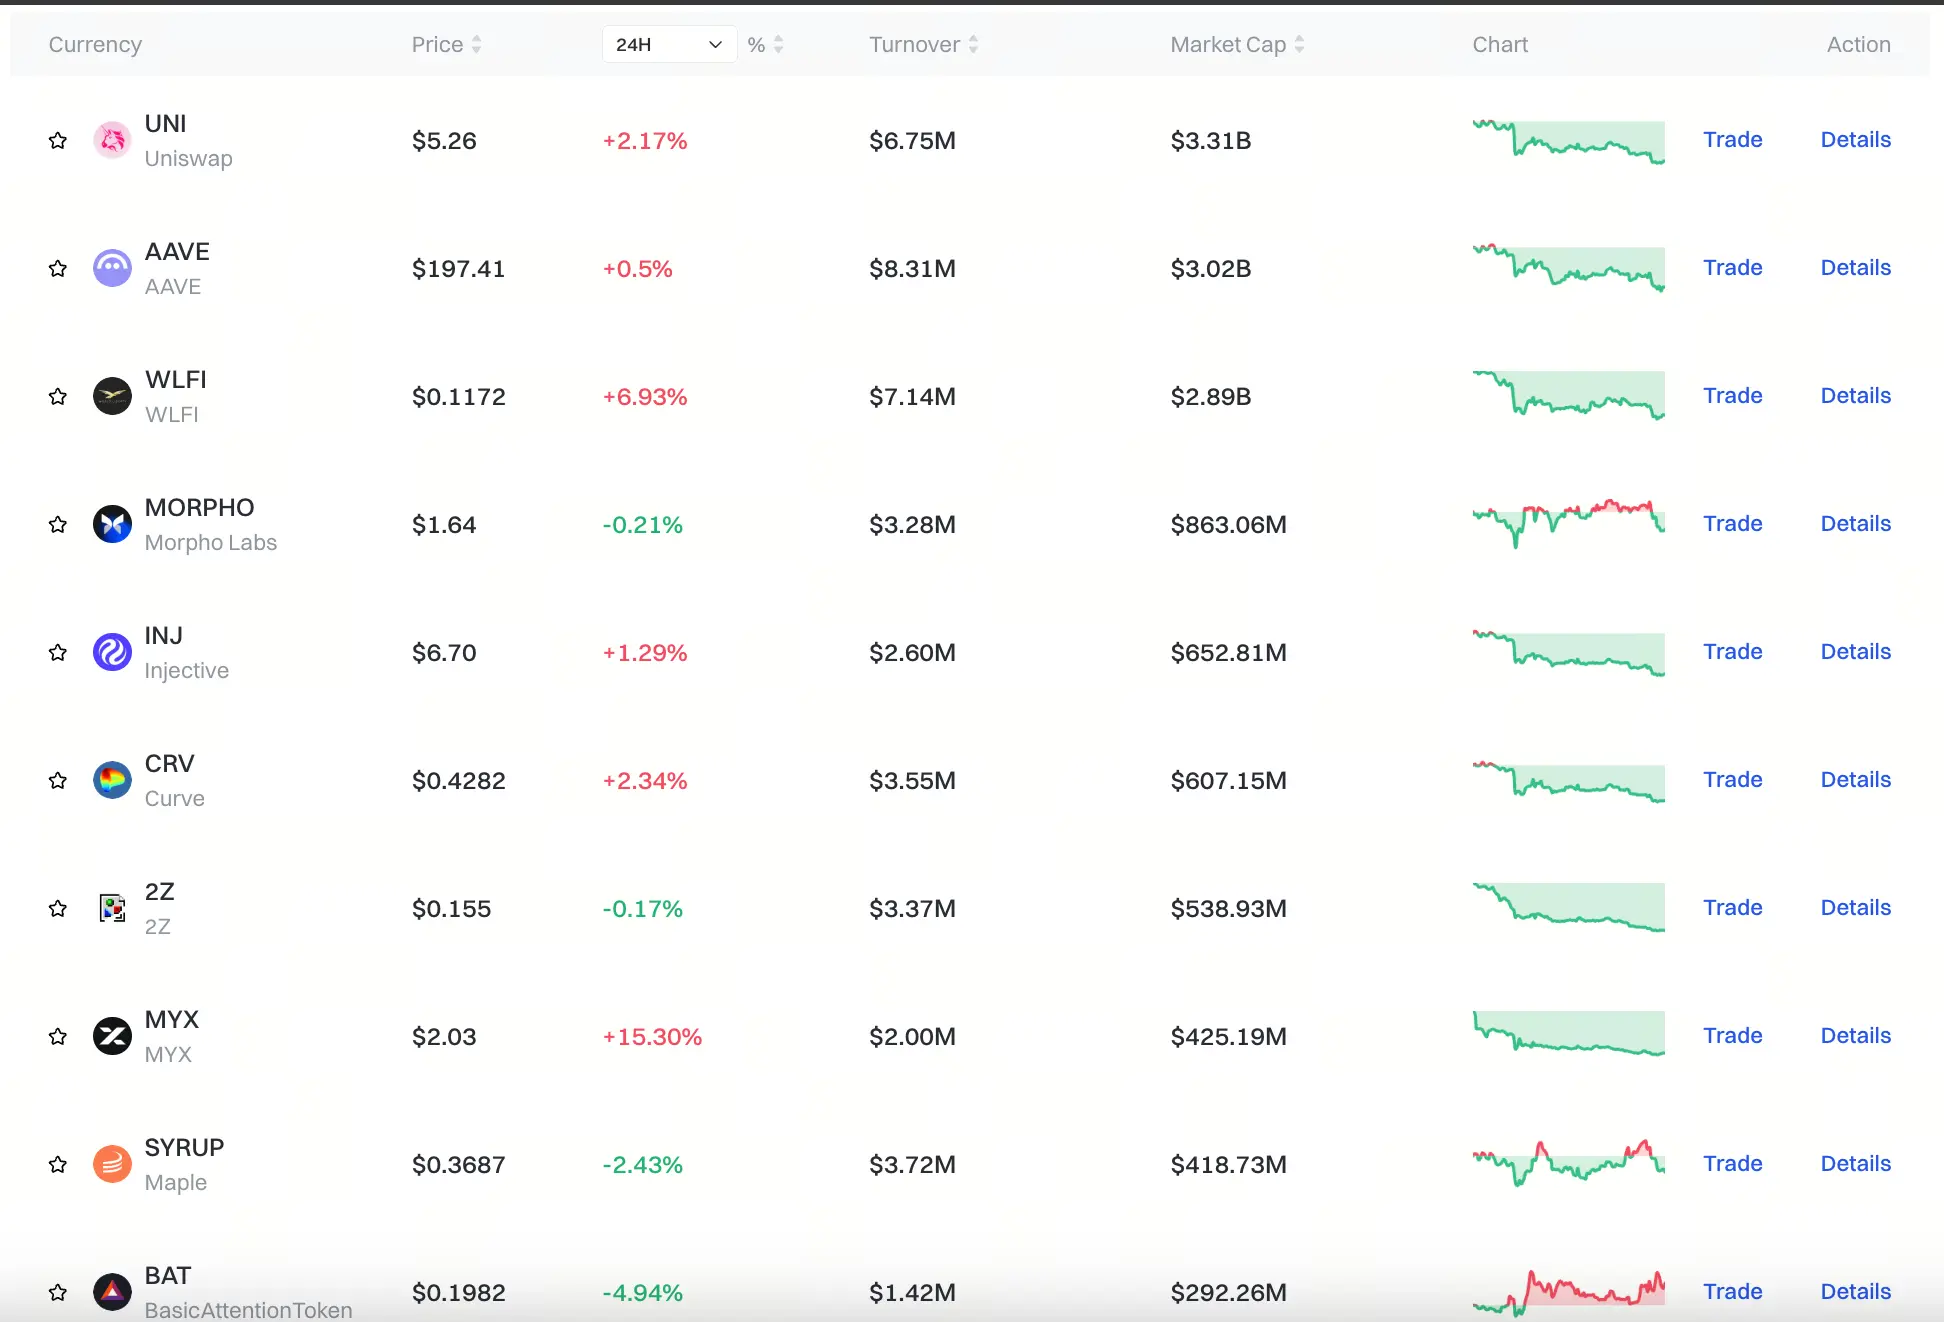
Task: Click the WLFI coin logo
Action: click(112, 396)
